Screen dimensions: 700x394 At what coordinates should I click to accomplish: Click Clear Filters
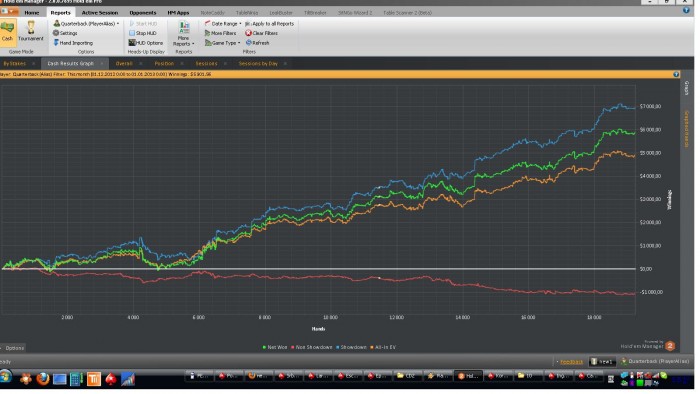(x=262, y=33)
